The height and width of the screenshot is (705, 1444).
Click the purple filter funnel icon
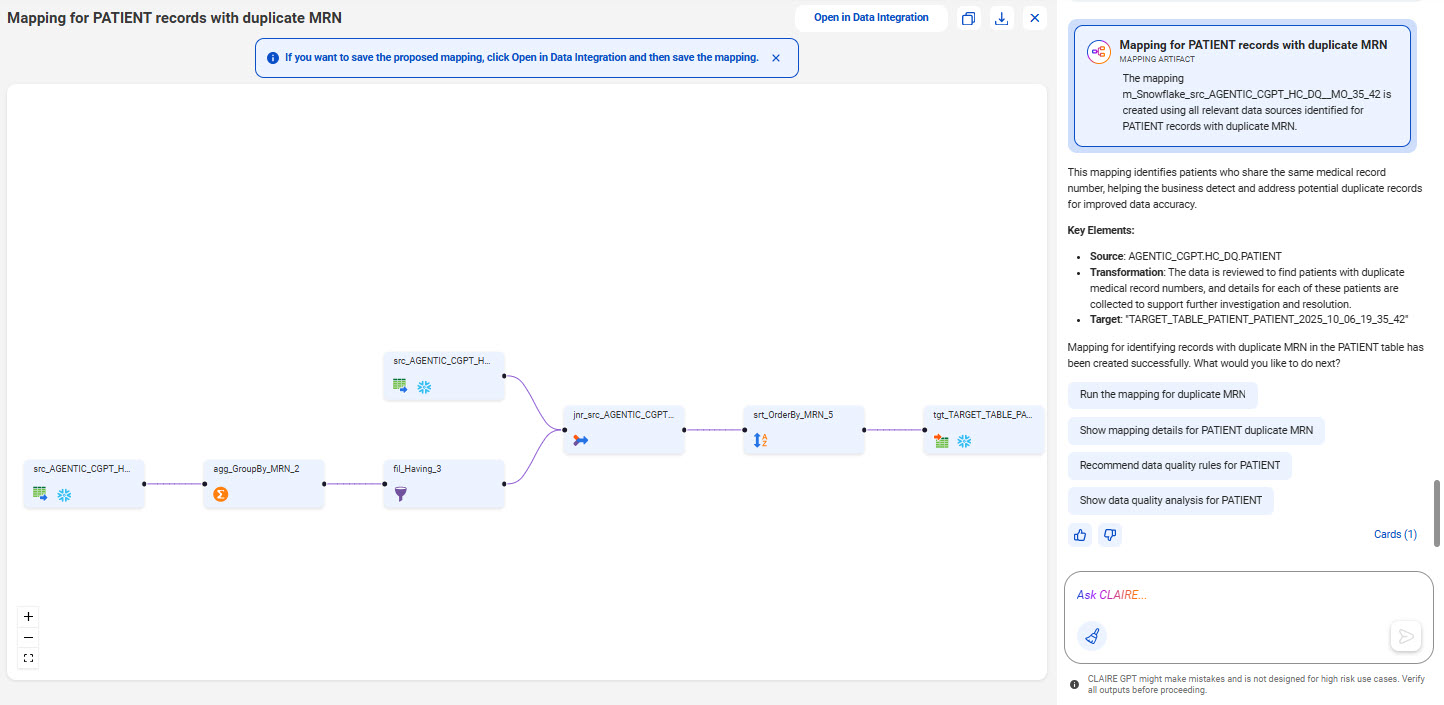(x=401, y=494)
